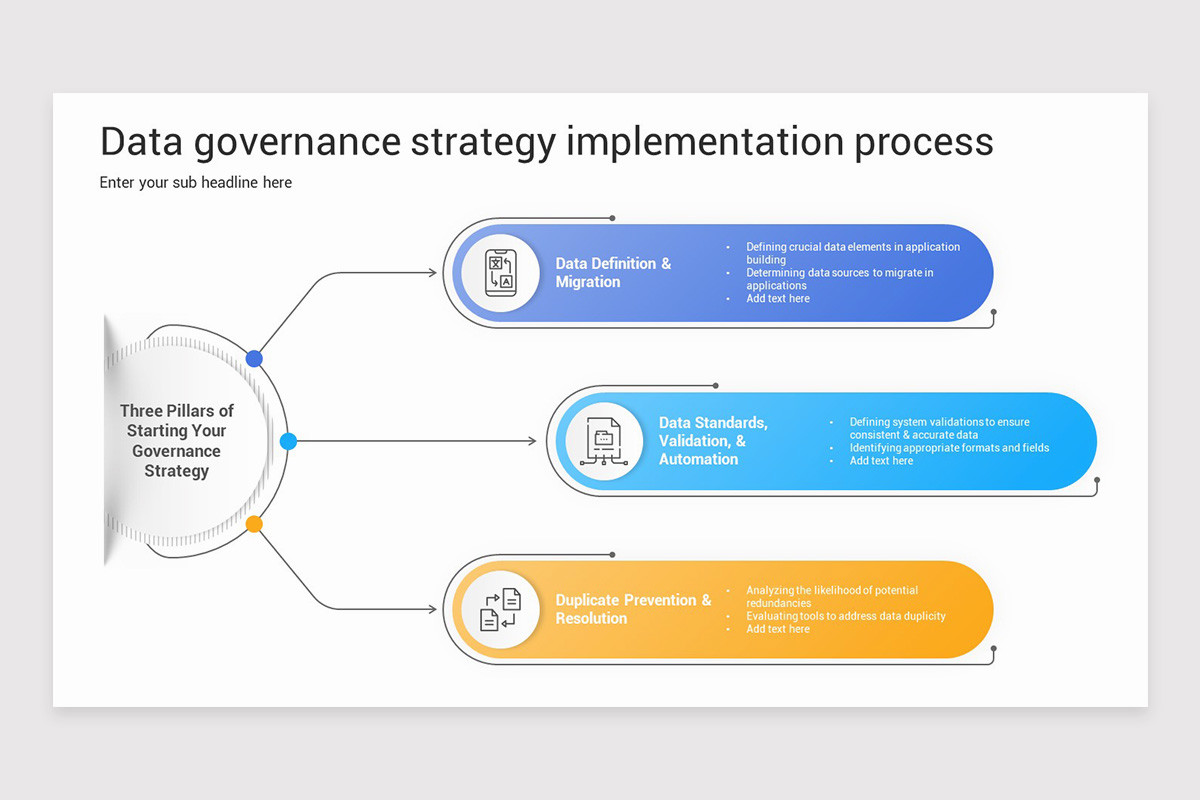This screenshot has width=1200, height=800.
Task: Click the Data Definition & Migration phone icon
Action: (501, 272)
